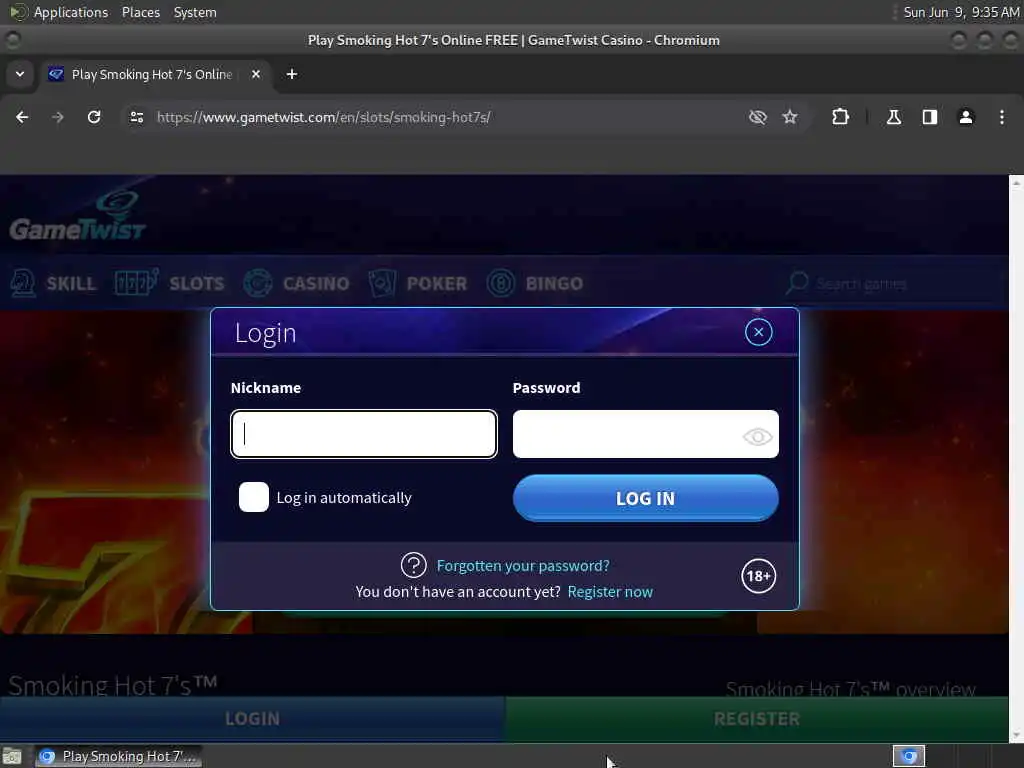Click the page vertical scrollbar
Image resolution: width=1024 pixels, height=768 pixels.
[x=1016, y=458]
